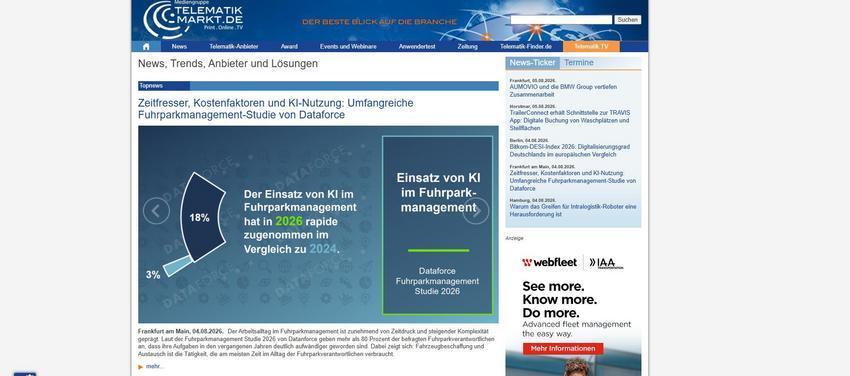Open Events und Webinare menu
850x376 pixels.
348,47
